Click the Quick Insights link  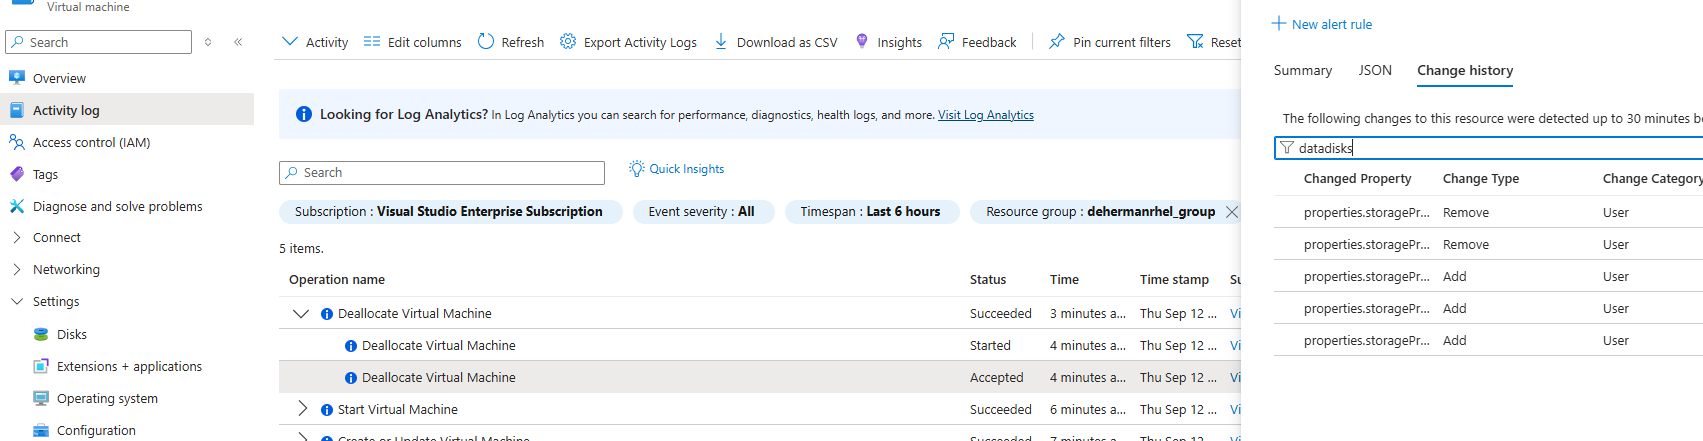click(x=687, y=169)
